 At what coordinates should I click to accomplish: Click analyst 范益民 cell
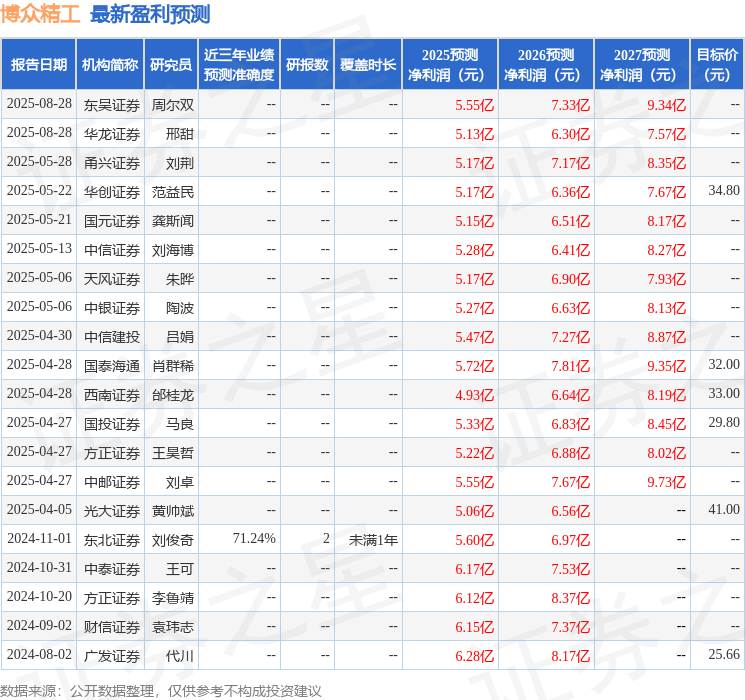[172, 192]
